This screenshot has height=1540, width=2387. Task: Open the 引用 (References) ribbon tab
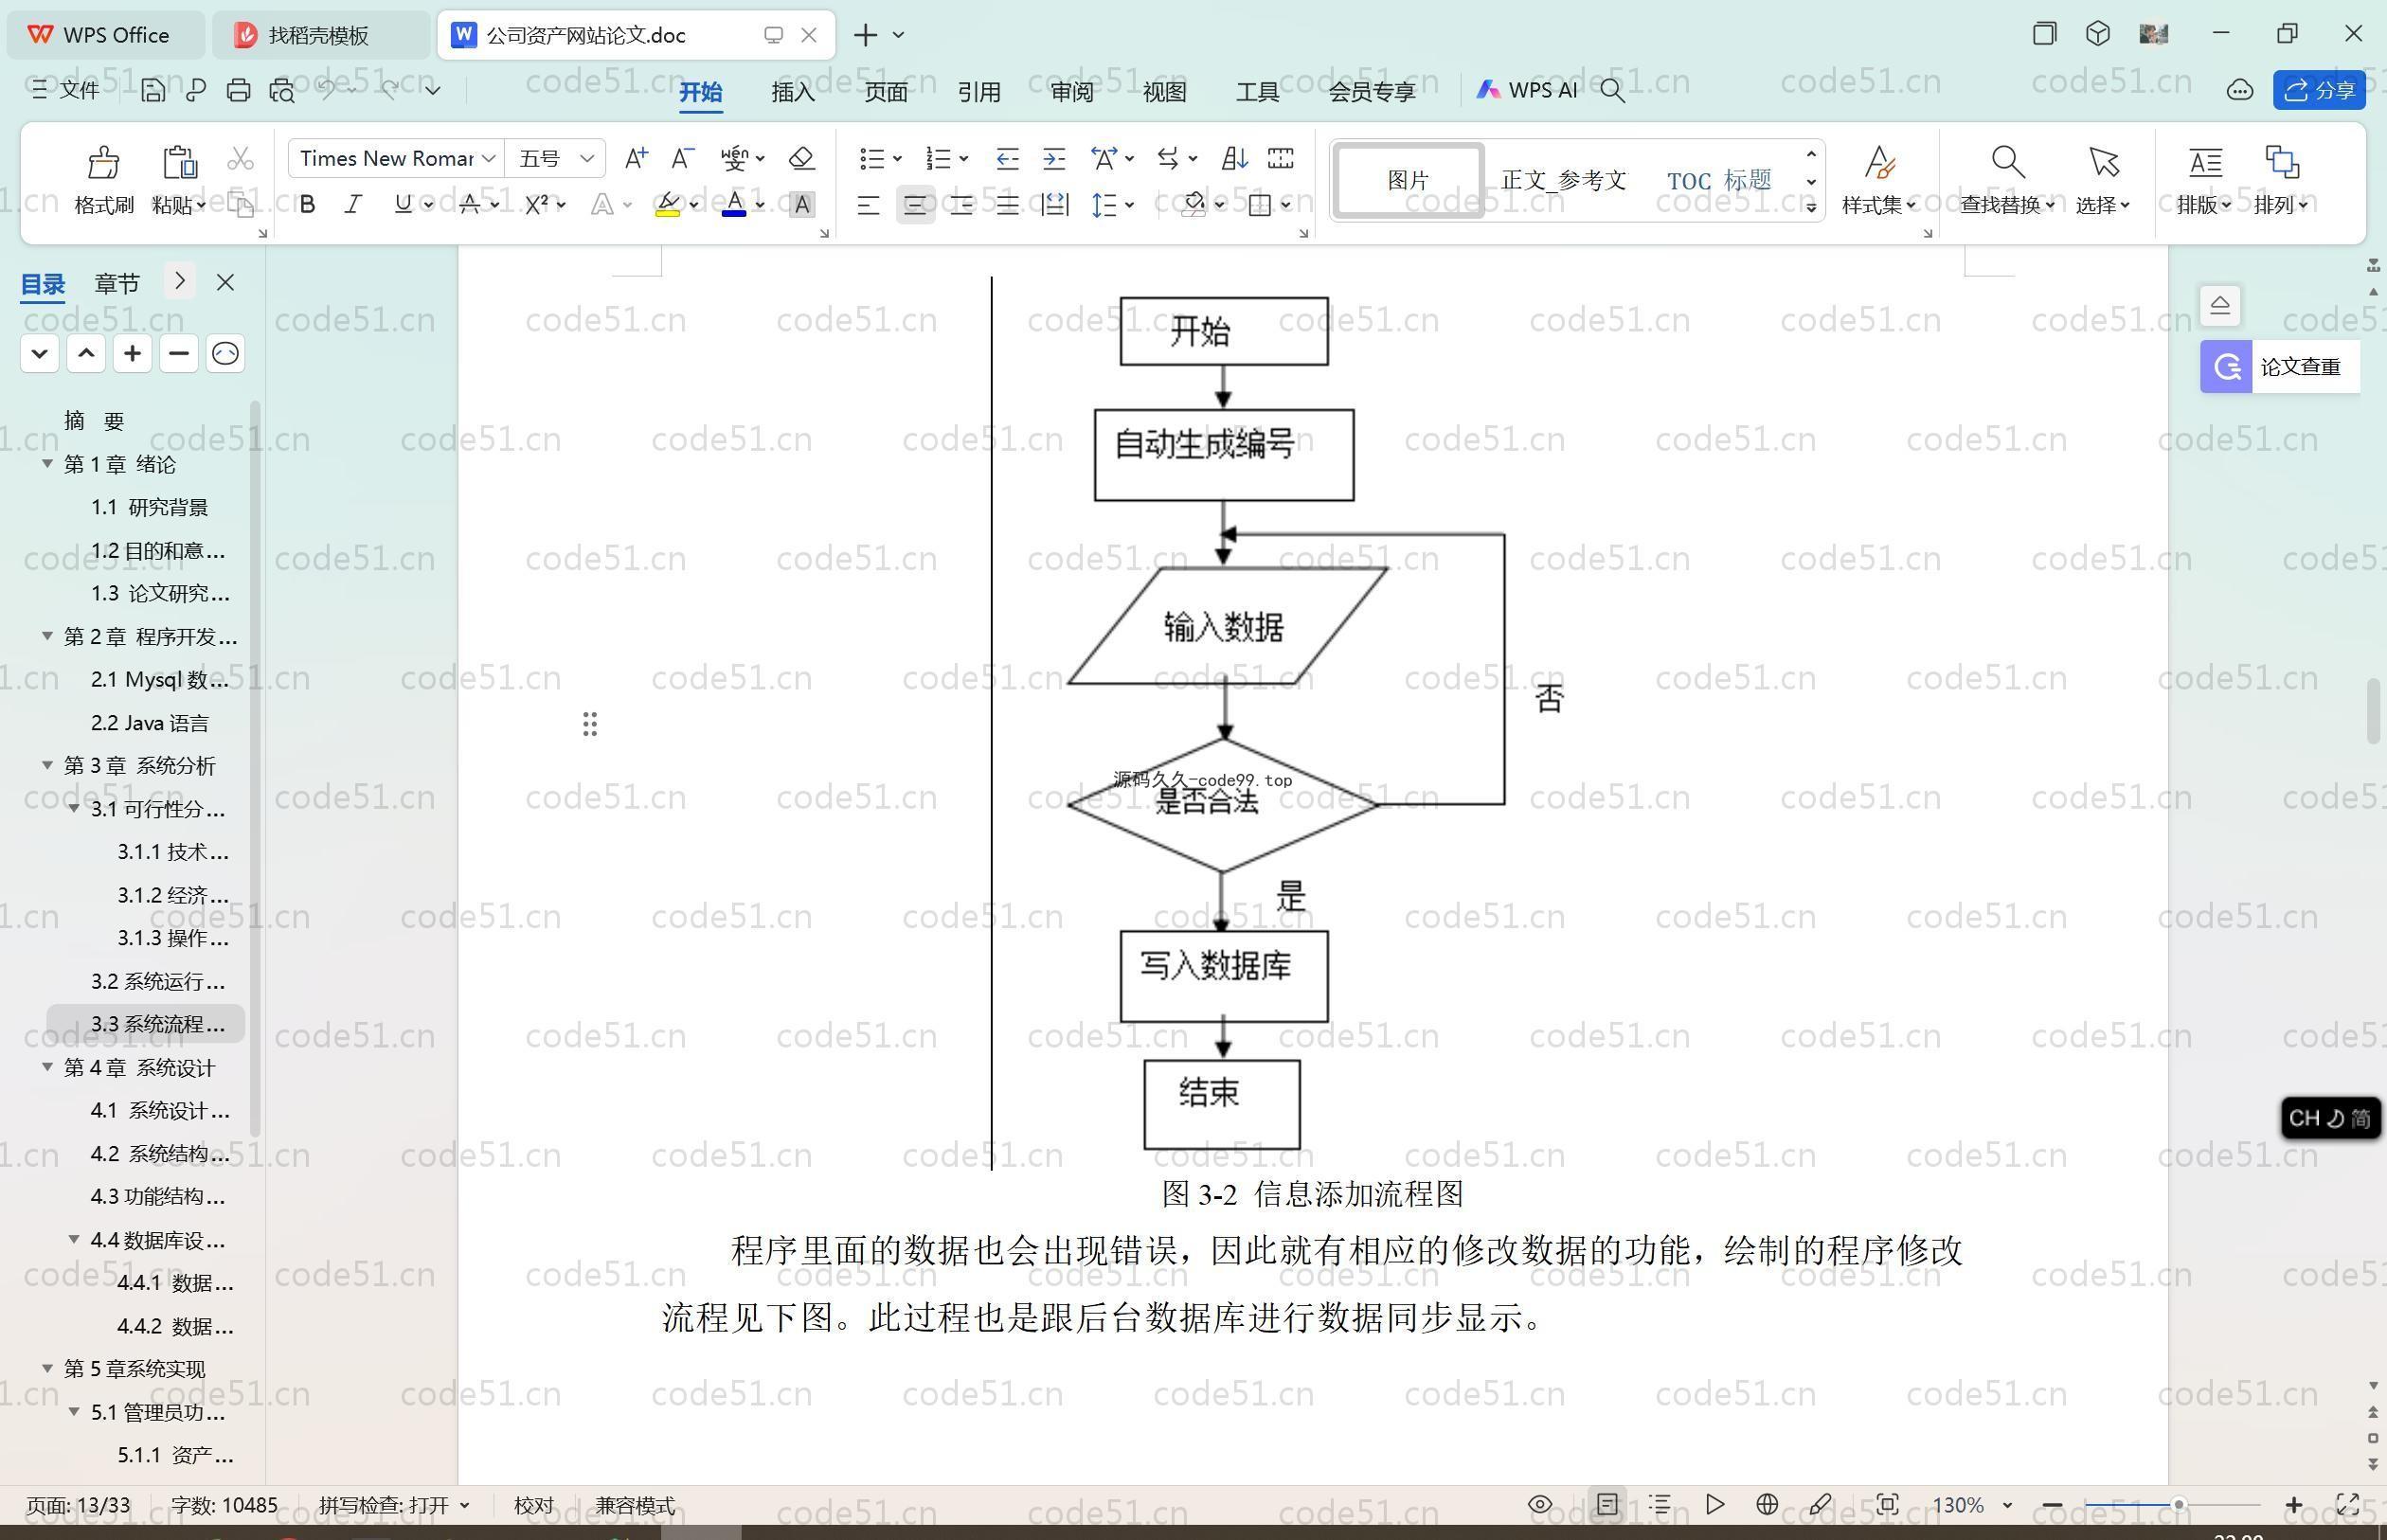coord(979,91)
